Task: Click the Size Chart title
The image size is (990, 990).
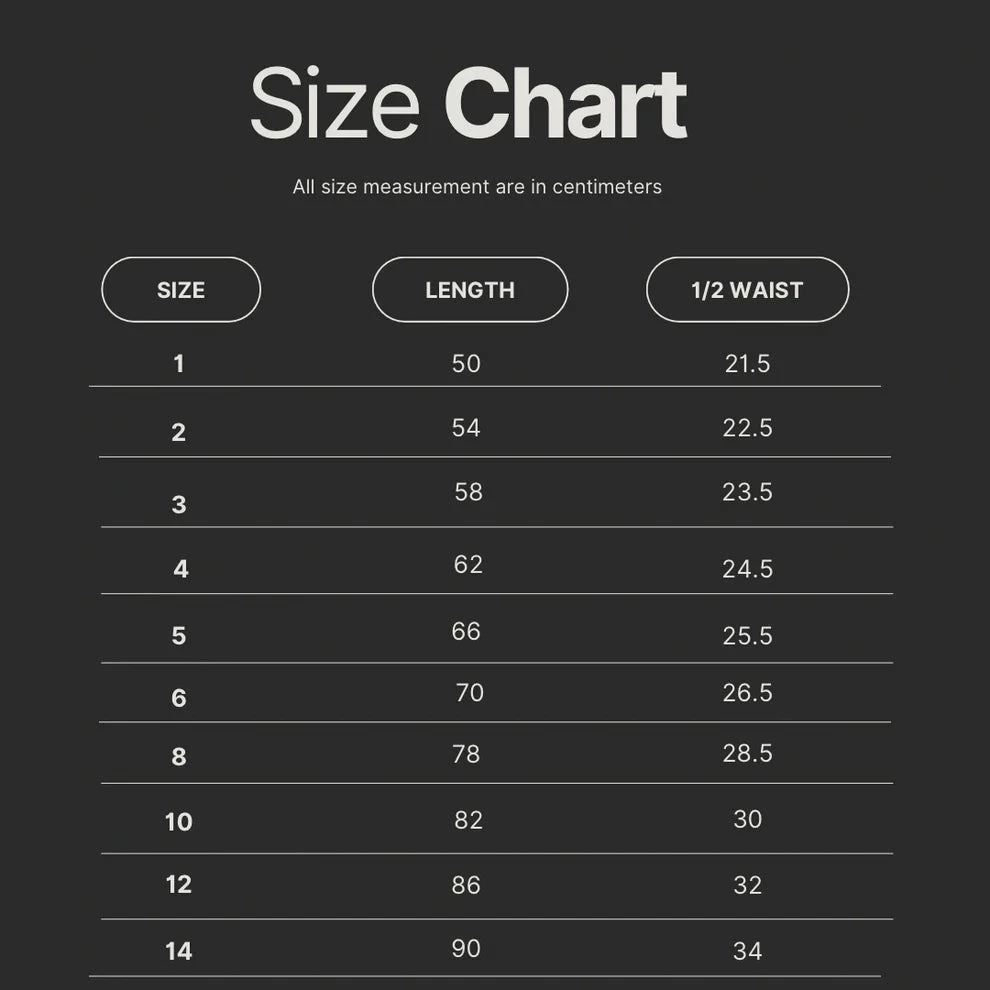Action: coord(468,104)
